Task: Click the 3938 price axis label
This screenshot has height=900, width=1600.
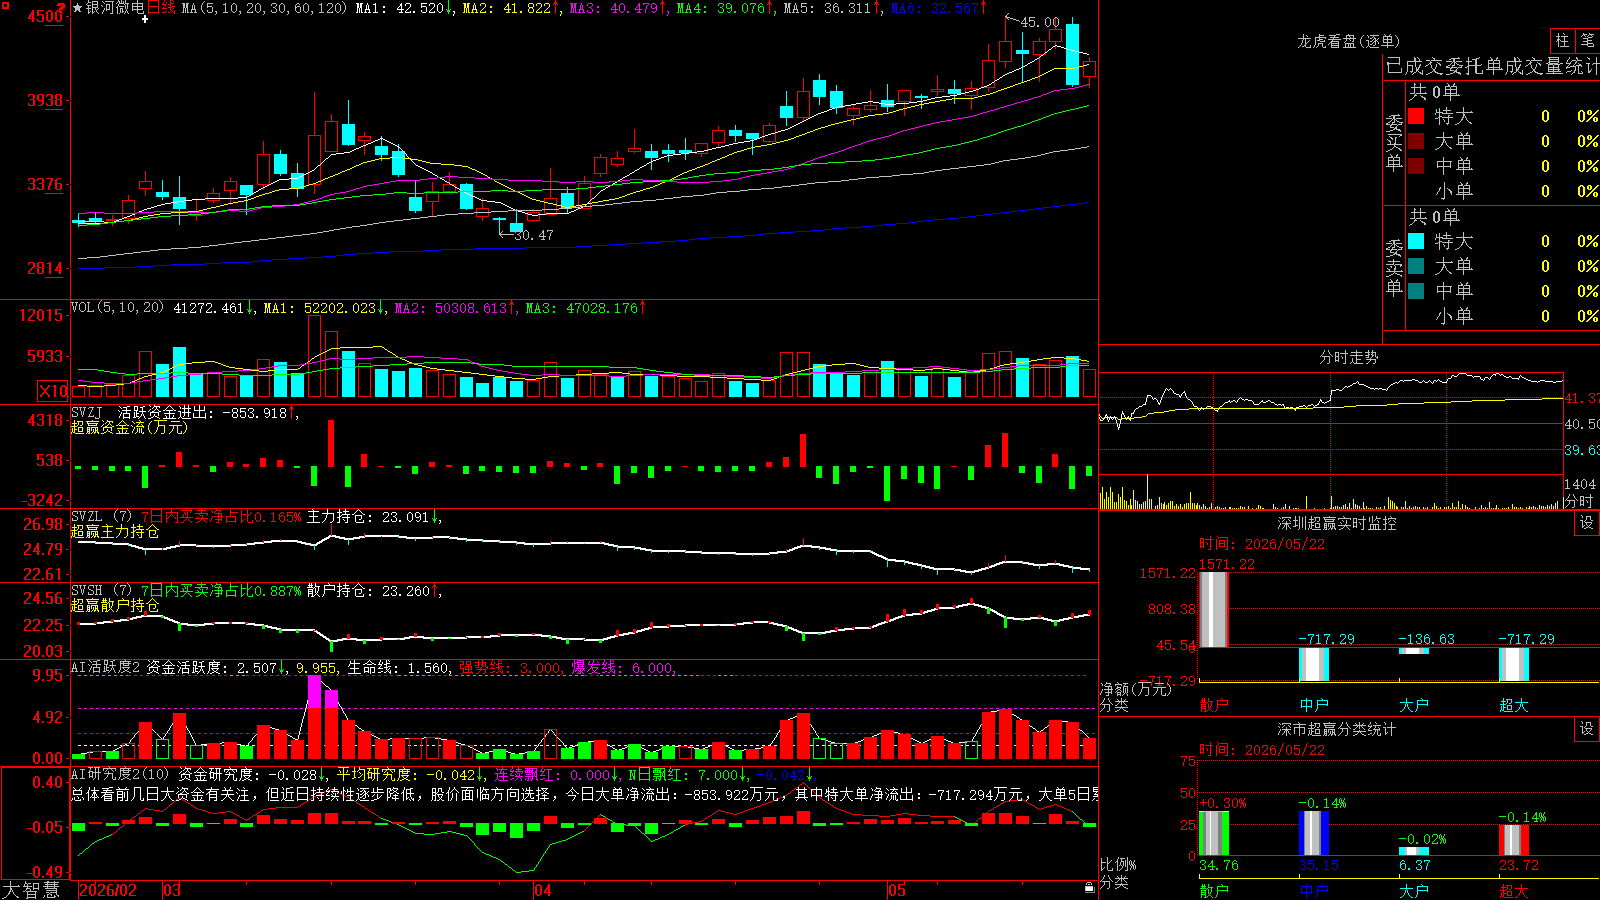Action: [45, 100]
